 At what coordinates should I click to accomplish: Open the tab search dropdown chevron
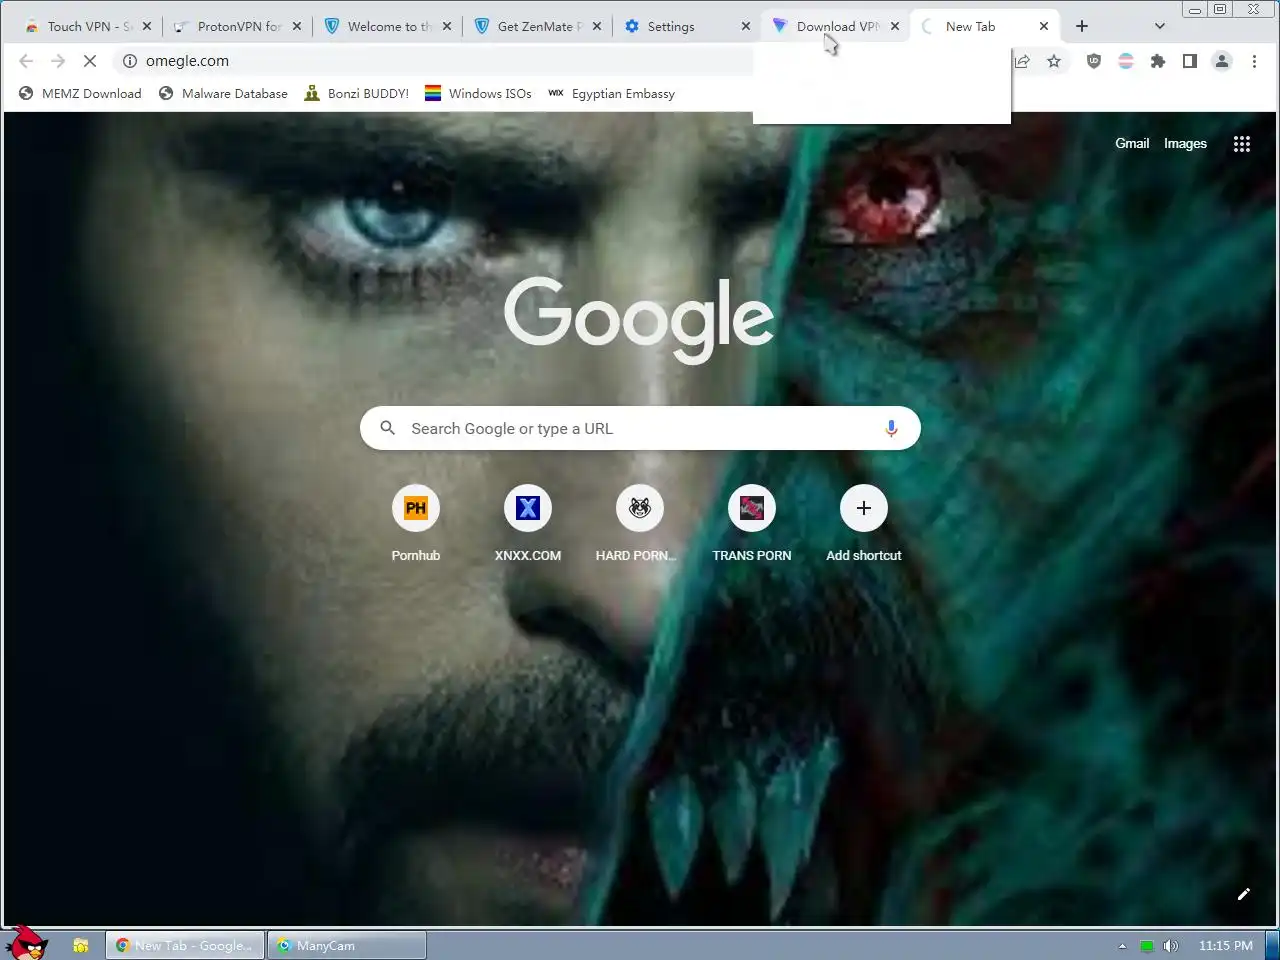point(1160,26)
